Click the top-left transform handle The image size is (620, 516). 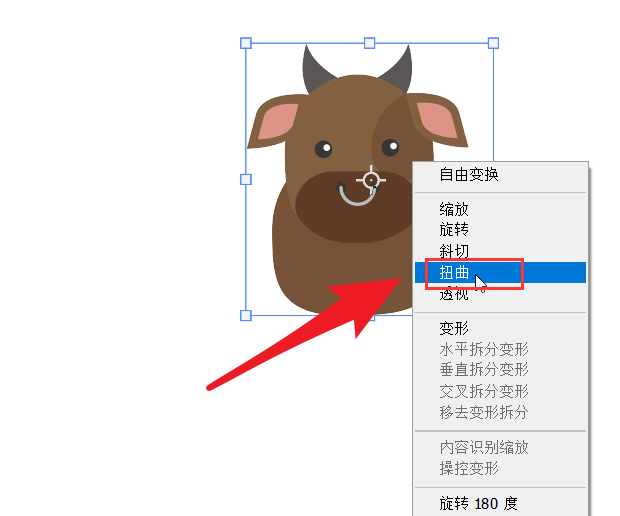pyautogui.click(x=246, y=43)
